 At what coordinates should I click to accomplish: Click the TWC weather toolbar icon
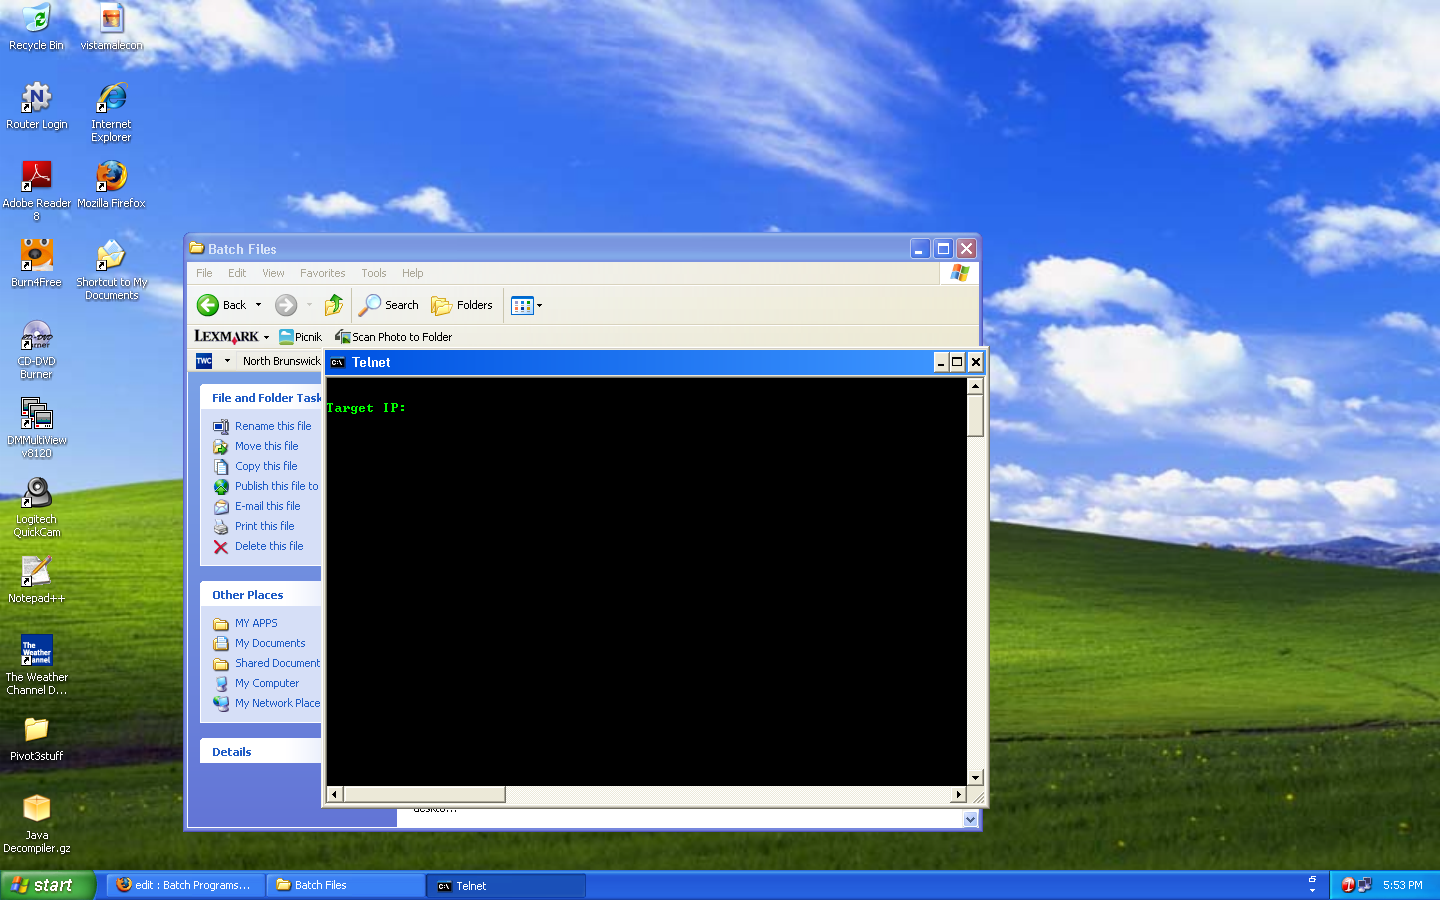(204, 361)
